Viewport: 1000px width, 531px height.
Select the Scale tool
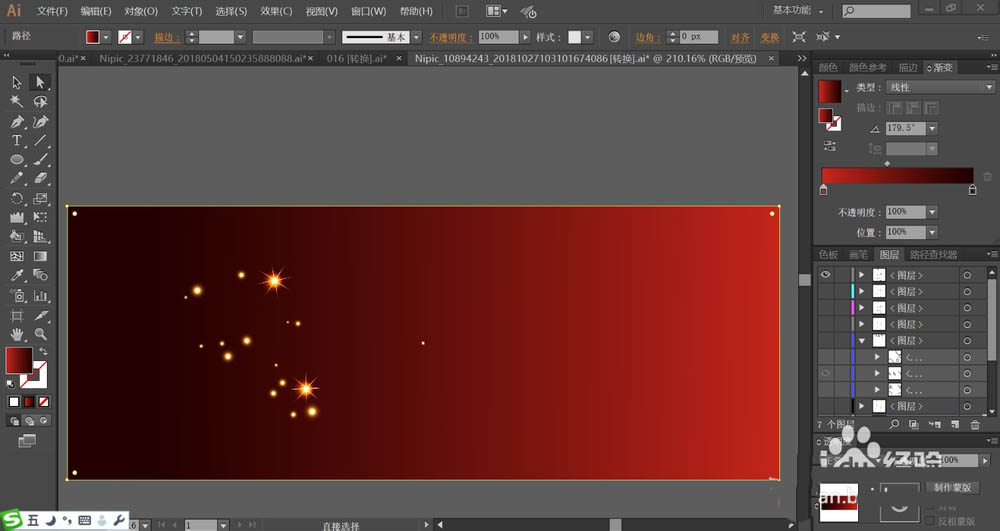pyautogui.click(x=40, y=198)
